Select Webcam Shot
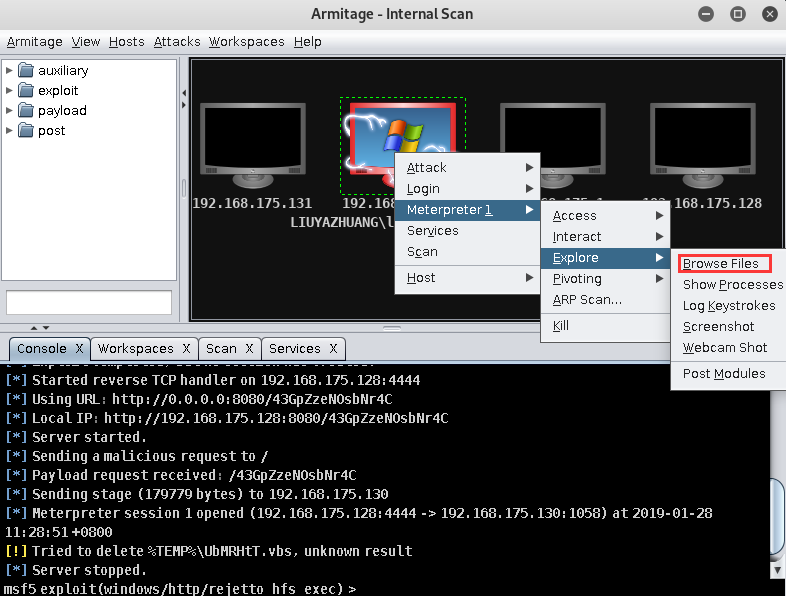 [x=728, y=348]
